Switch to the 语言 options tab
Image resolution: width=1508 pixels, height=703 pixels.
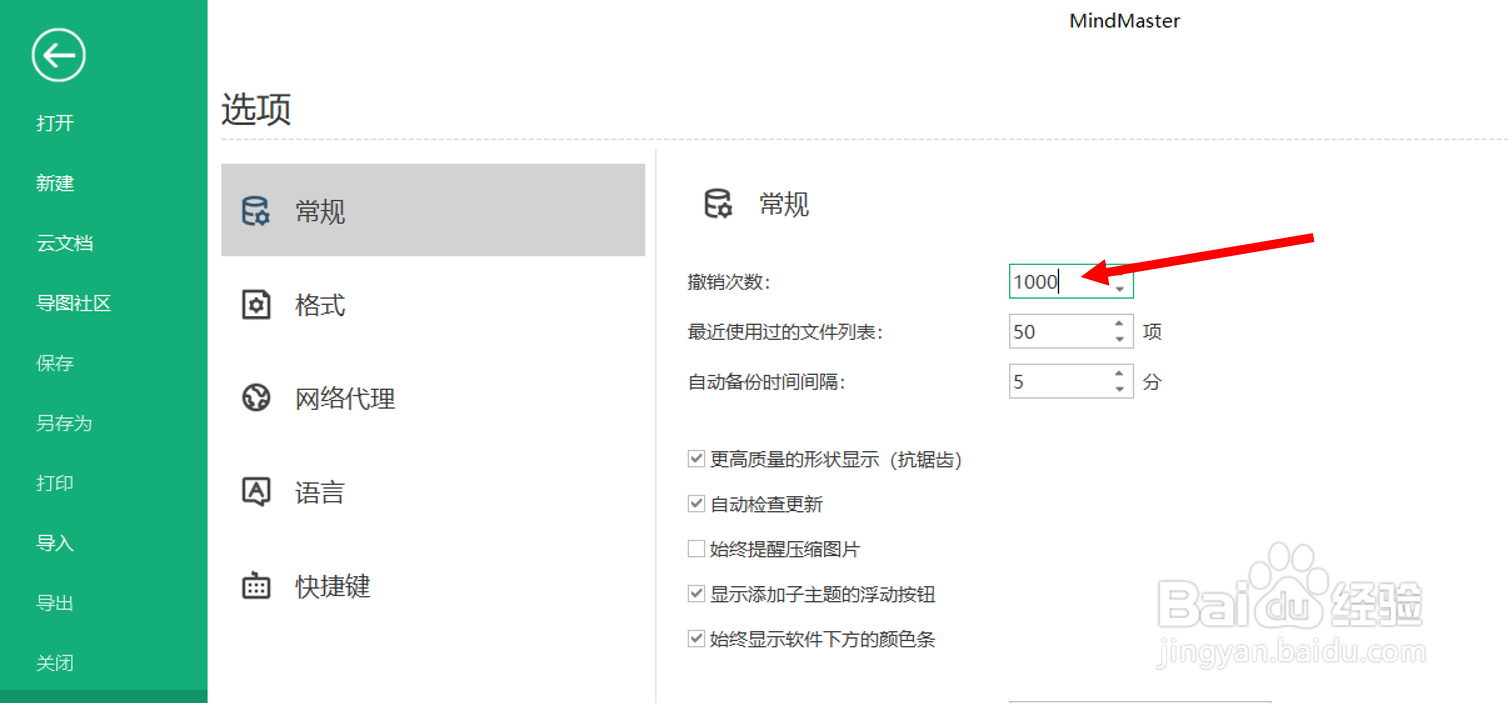pos(433,491)
